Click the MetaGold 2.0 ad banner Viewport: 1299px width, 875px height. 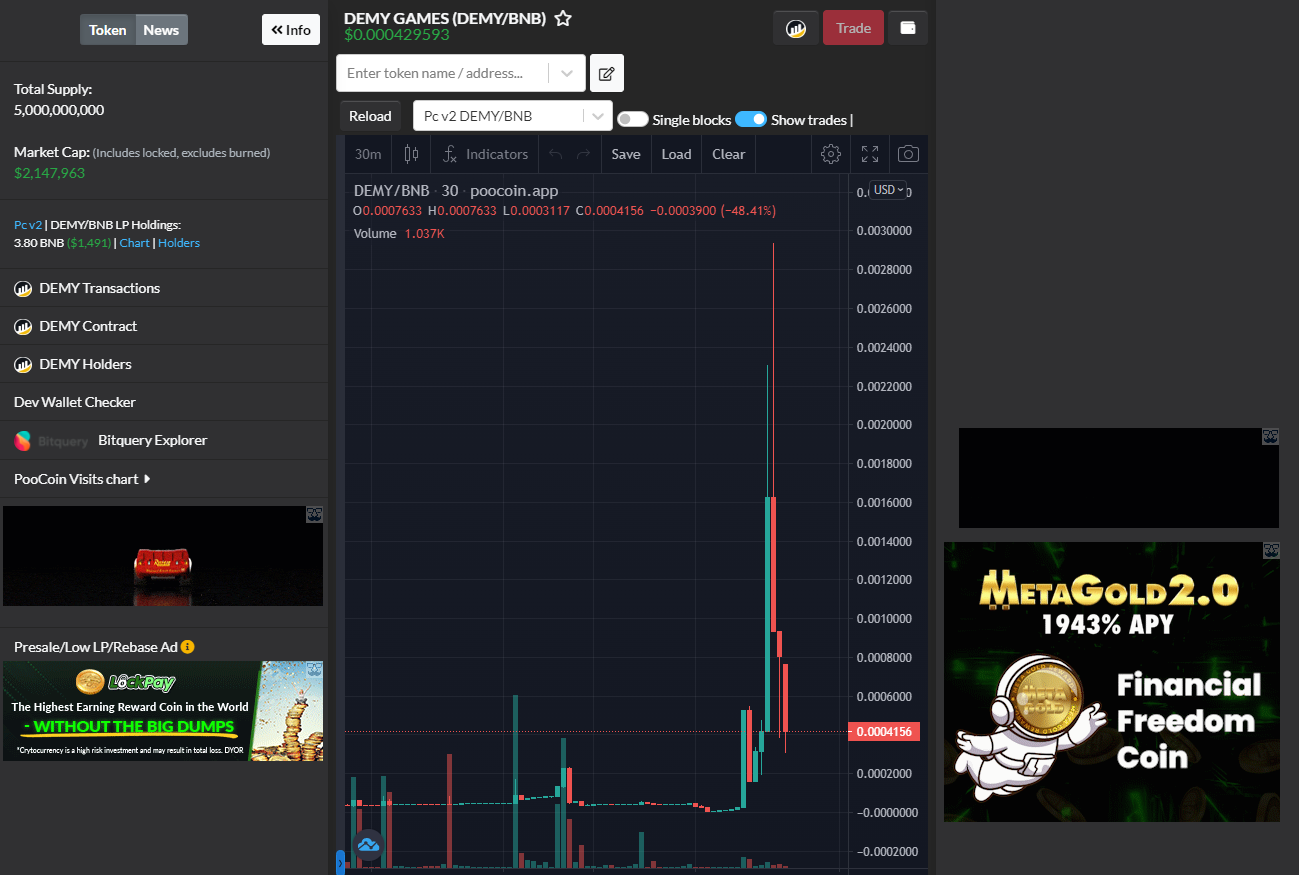(1112, 682)
